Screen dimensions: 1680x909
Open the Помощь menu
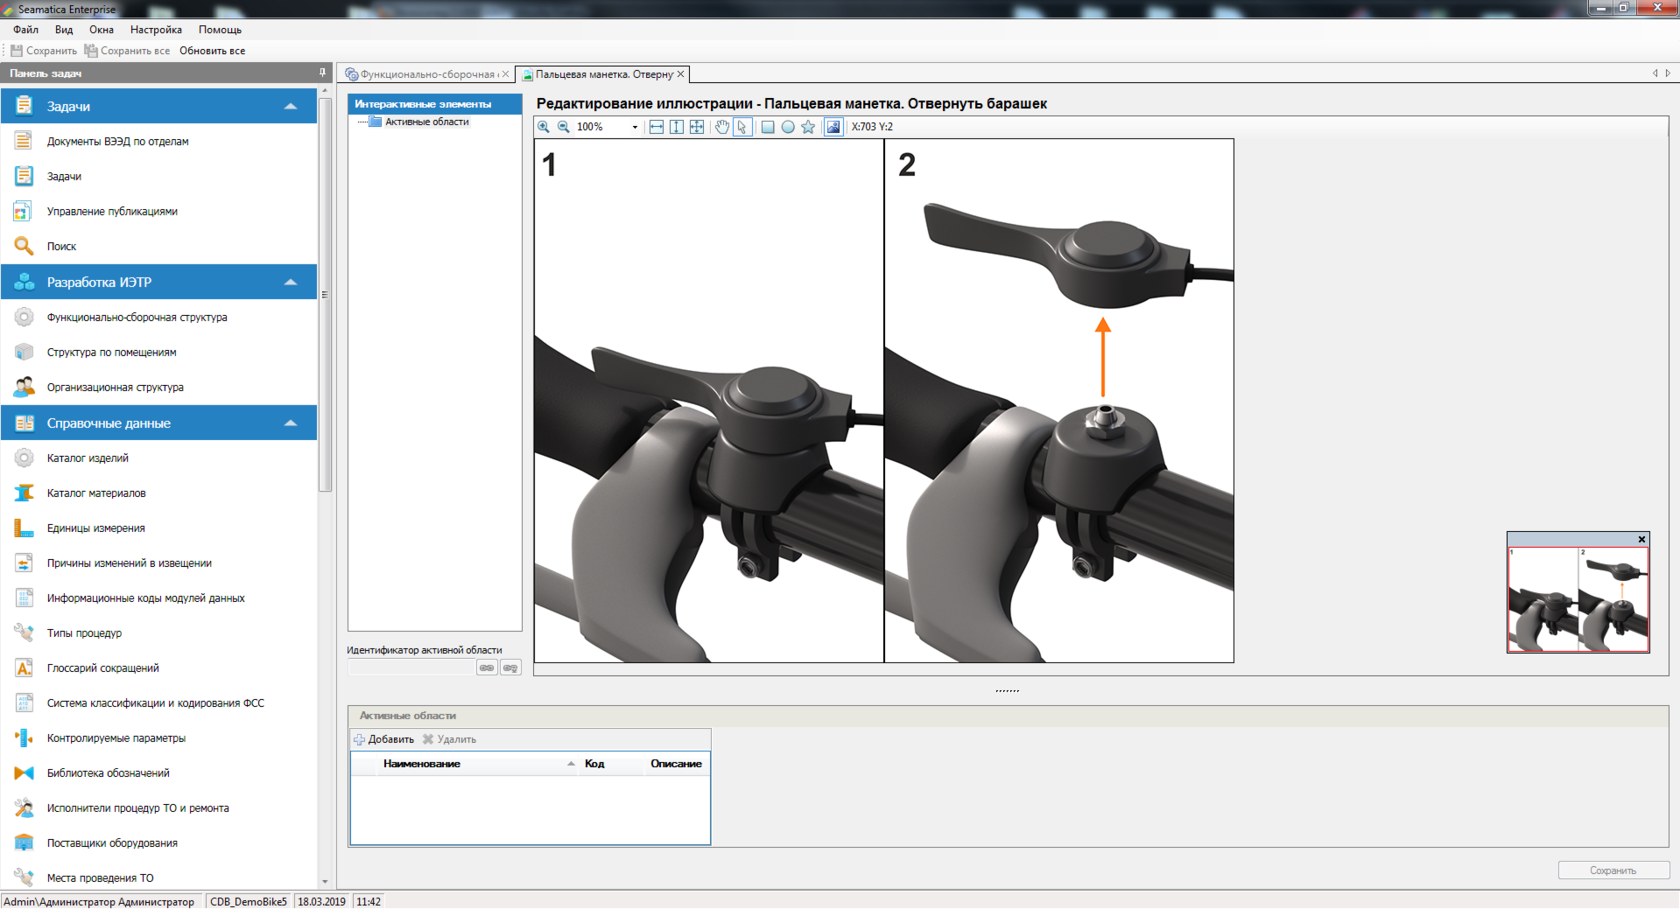point(220,30)
